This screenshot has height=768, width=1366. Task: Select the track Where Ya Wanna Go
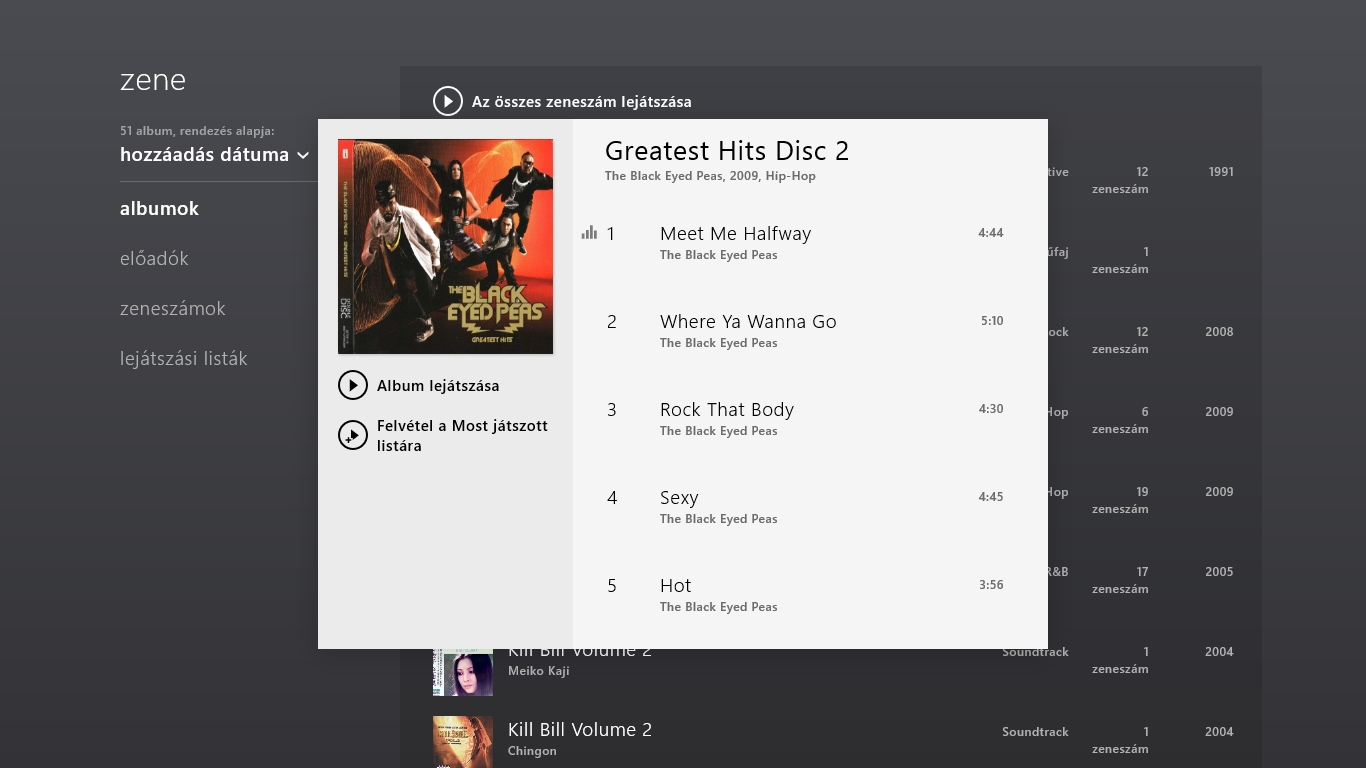click(x=747, y=322)
